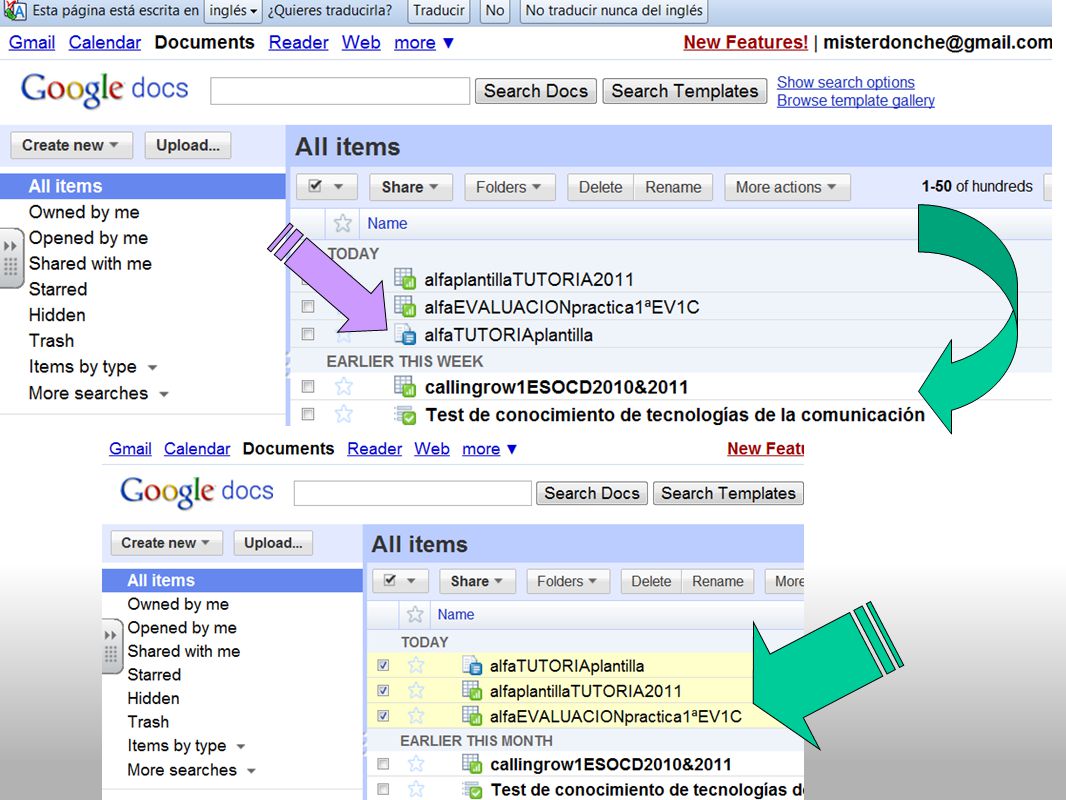Click the star column header in the lower list
This screenshot has height=800, width=1066.
(415, 614)
